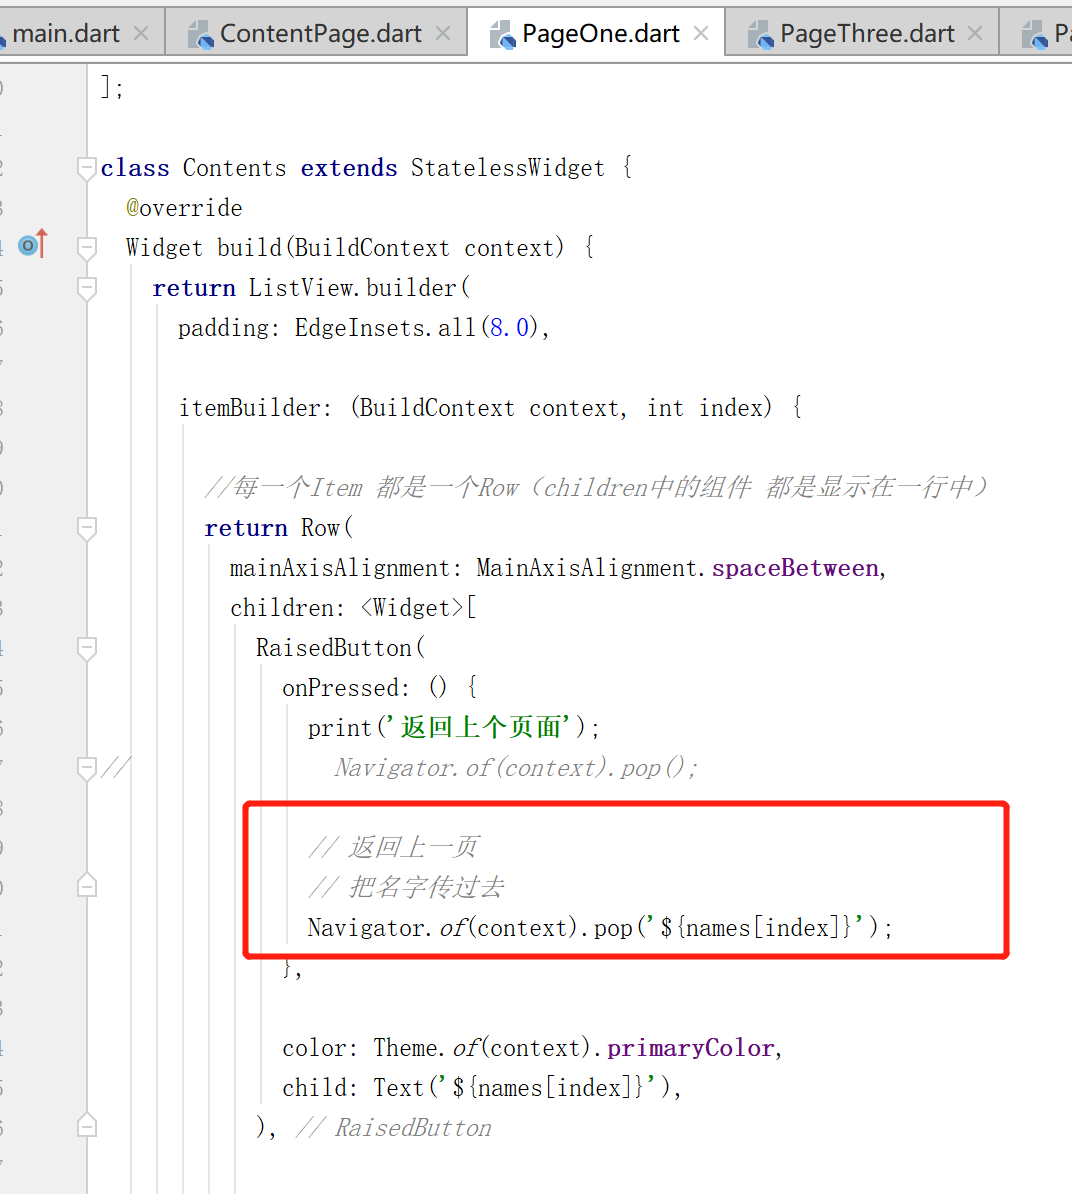Collapse the RaisedButton fold marker

87,649
